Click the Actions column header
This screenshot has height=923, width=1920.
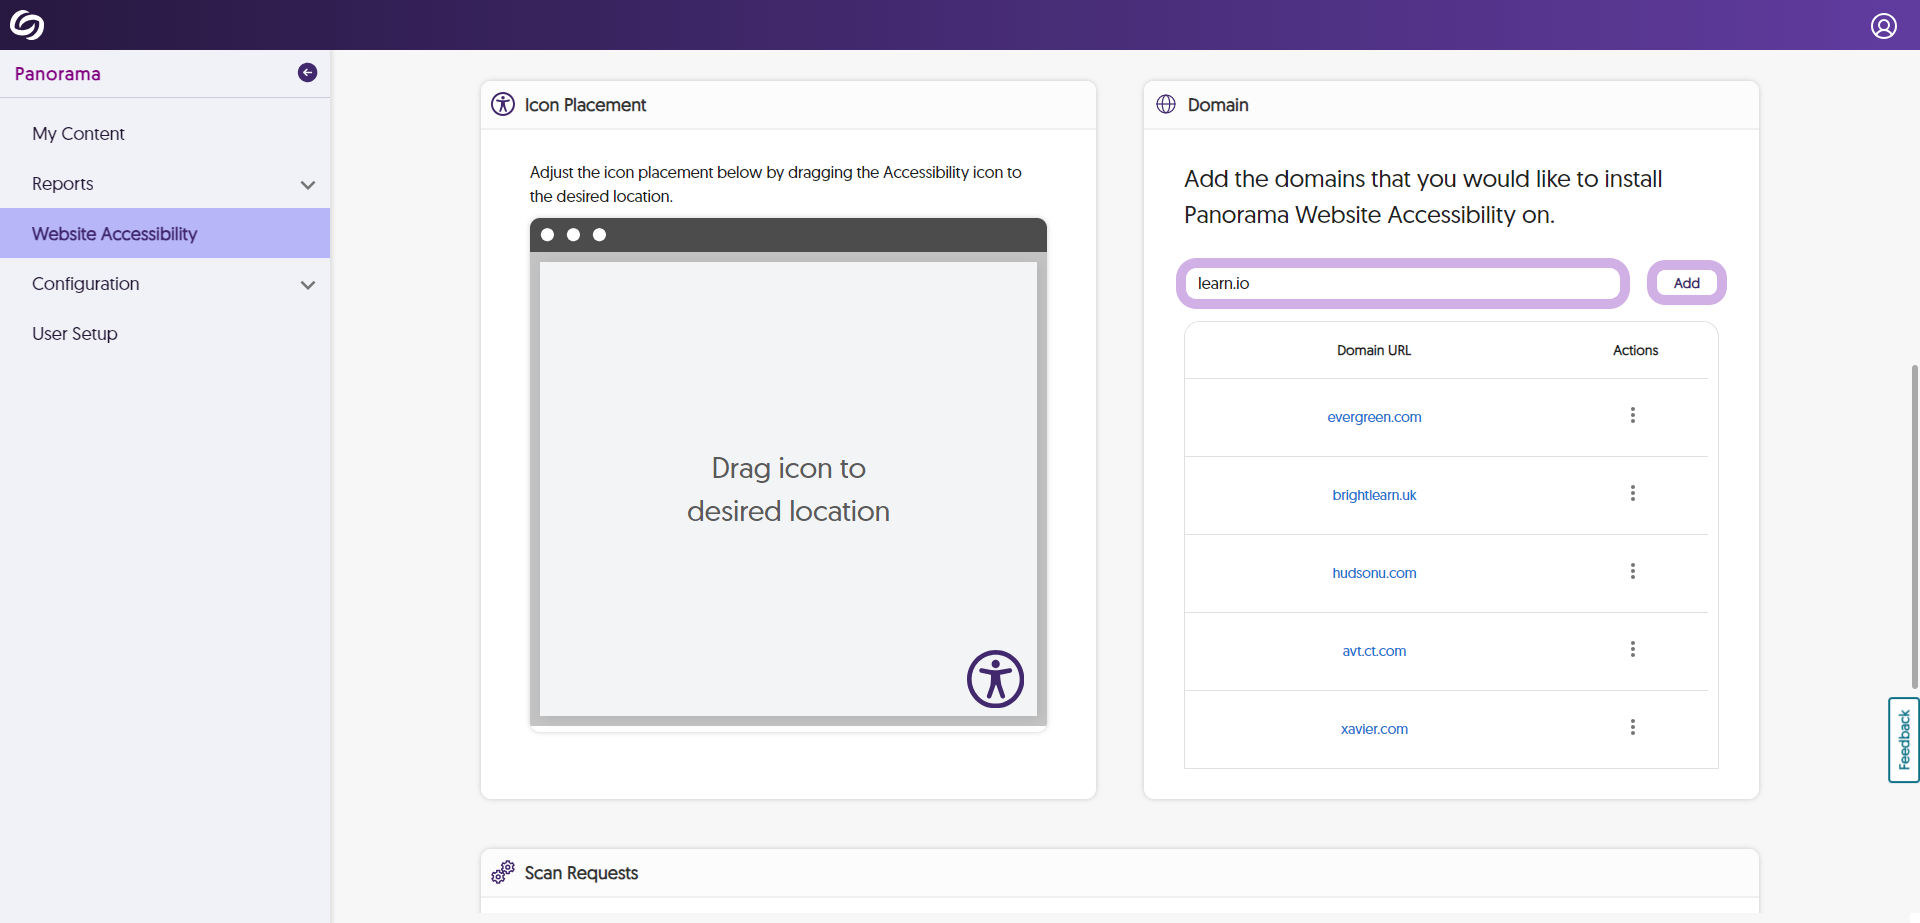(x=1635, y=350)
